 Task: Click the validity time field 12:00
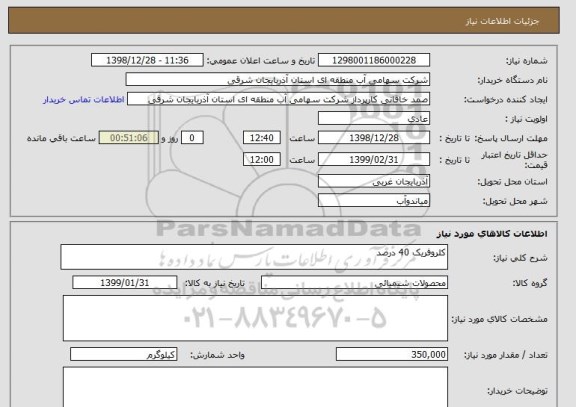262,159
